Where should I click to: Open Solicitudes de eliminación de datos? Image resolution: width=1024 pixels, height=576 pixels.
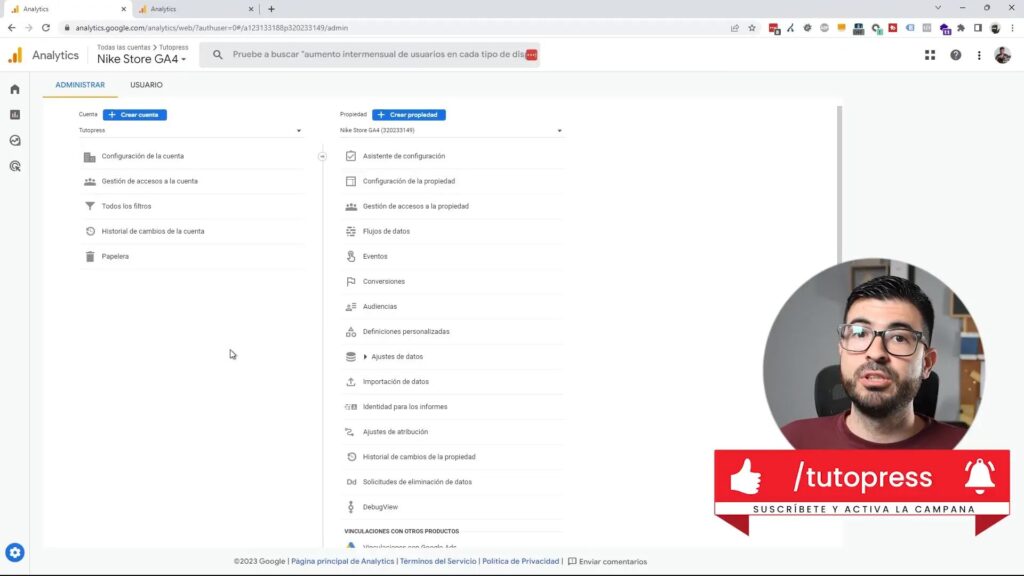417,482
